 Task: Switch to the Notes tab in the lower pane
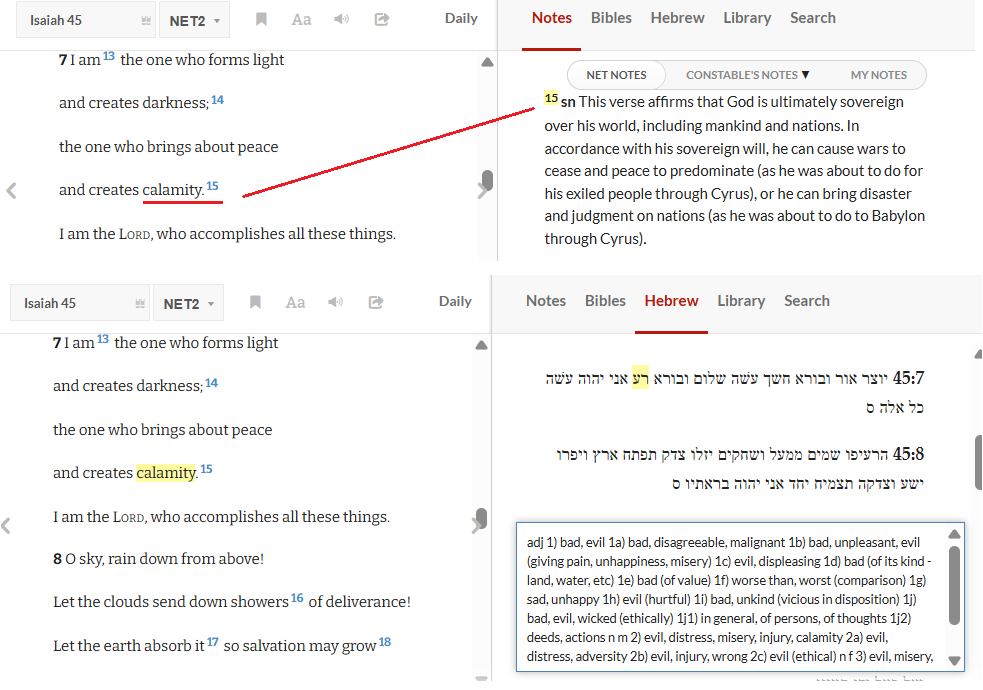(x=546, y=301)
